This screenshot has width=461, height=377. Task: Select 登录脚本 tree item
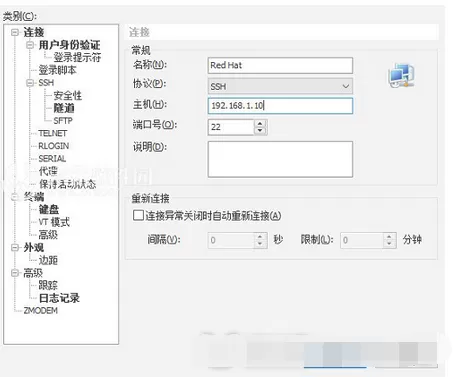click(57, 70)
